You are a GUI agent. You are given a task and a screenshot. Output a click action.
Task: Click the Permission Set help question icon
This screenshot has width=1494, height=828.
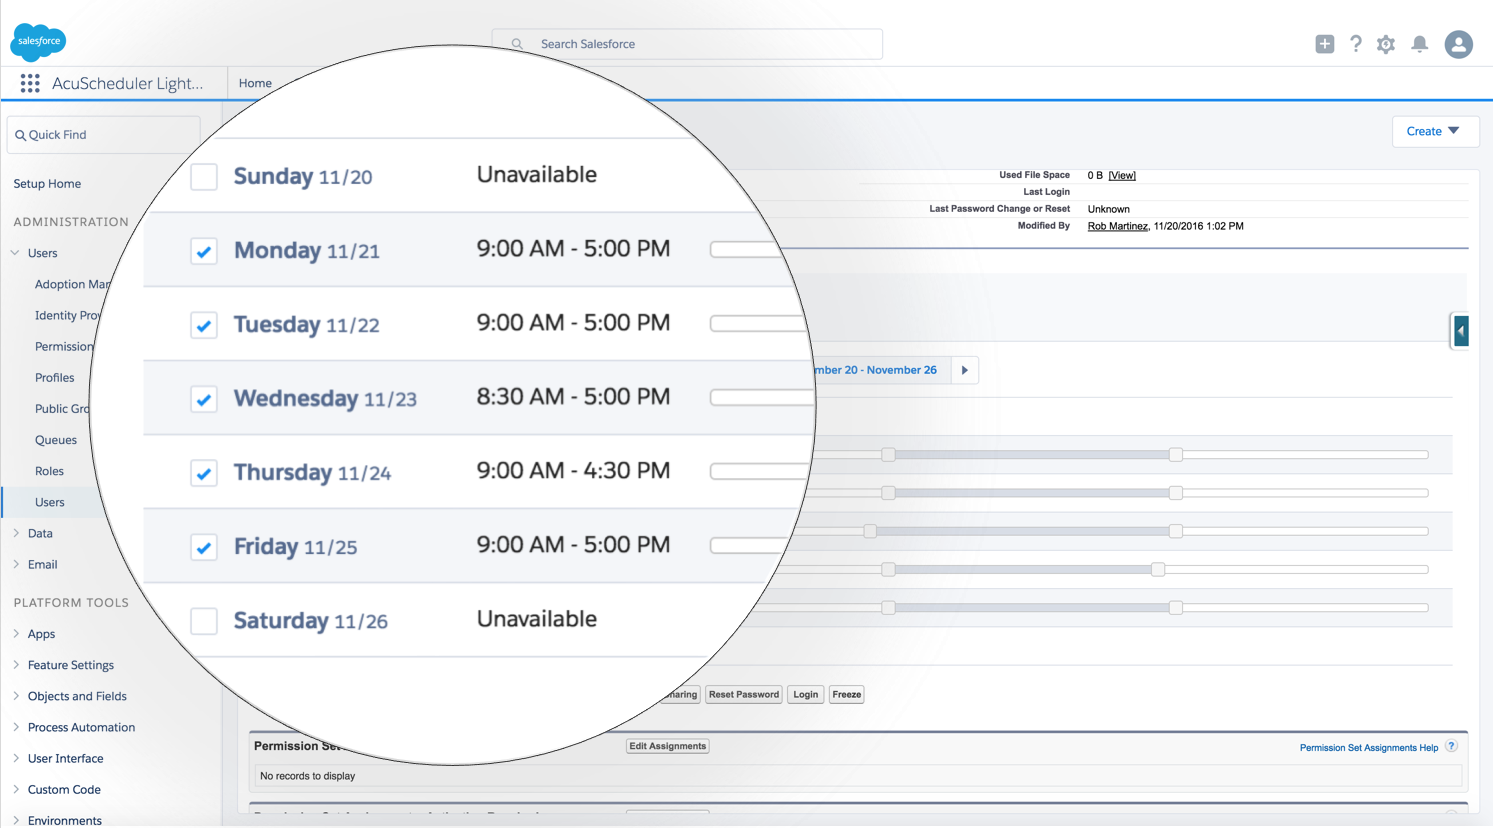(x=1451, y=746)
